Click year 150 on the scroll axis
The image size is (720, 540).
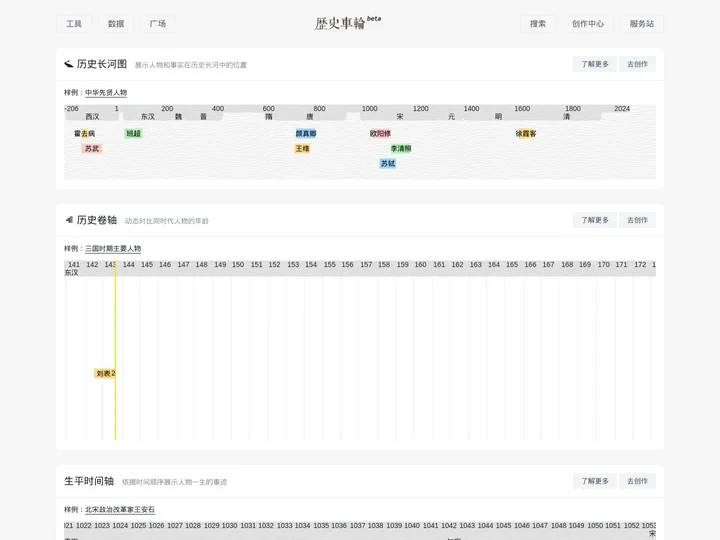(238, 264)
